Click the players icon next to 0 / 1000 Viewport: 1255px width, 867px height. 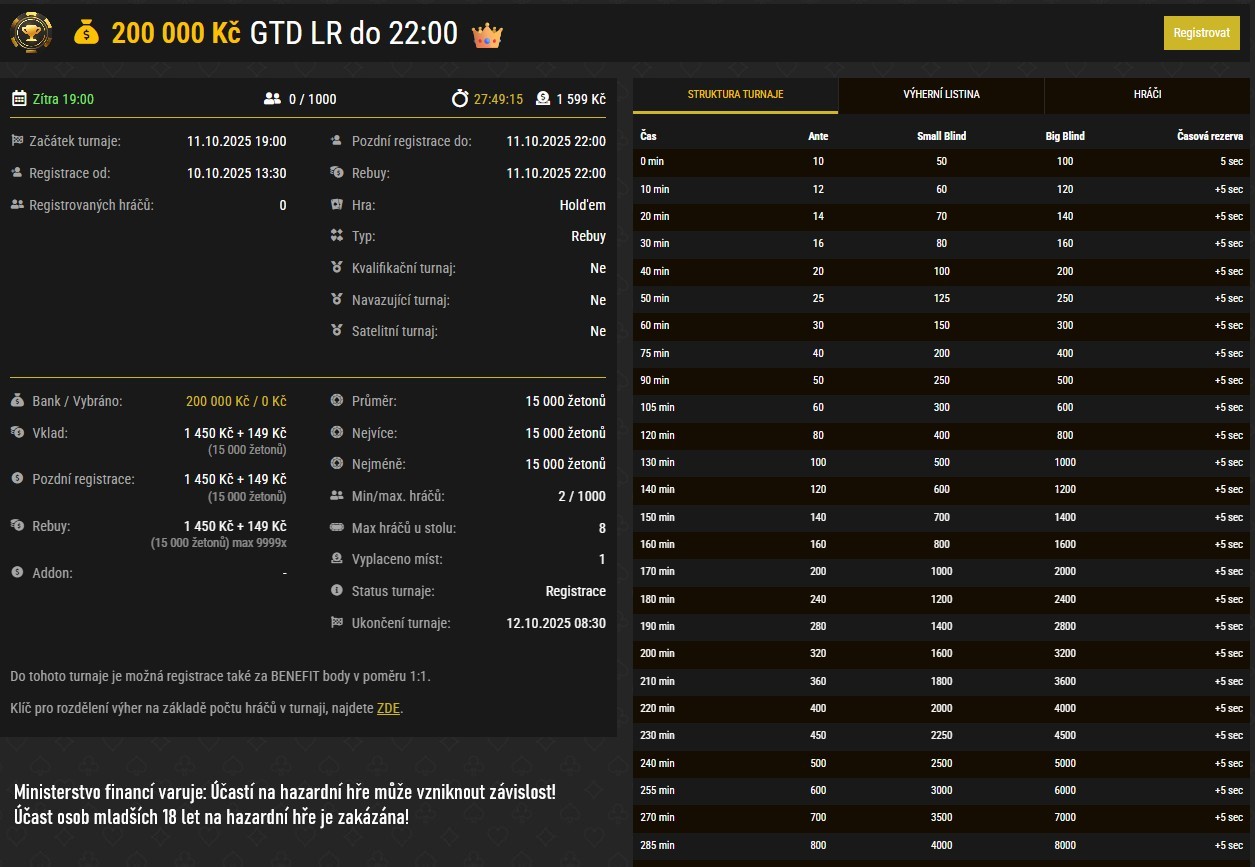[x=272, y=99]
